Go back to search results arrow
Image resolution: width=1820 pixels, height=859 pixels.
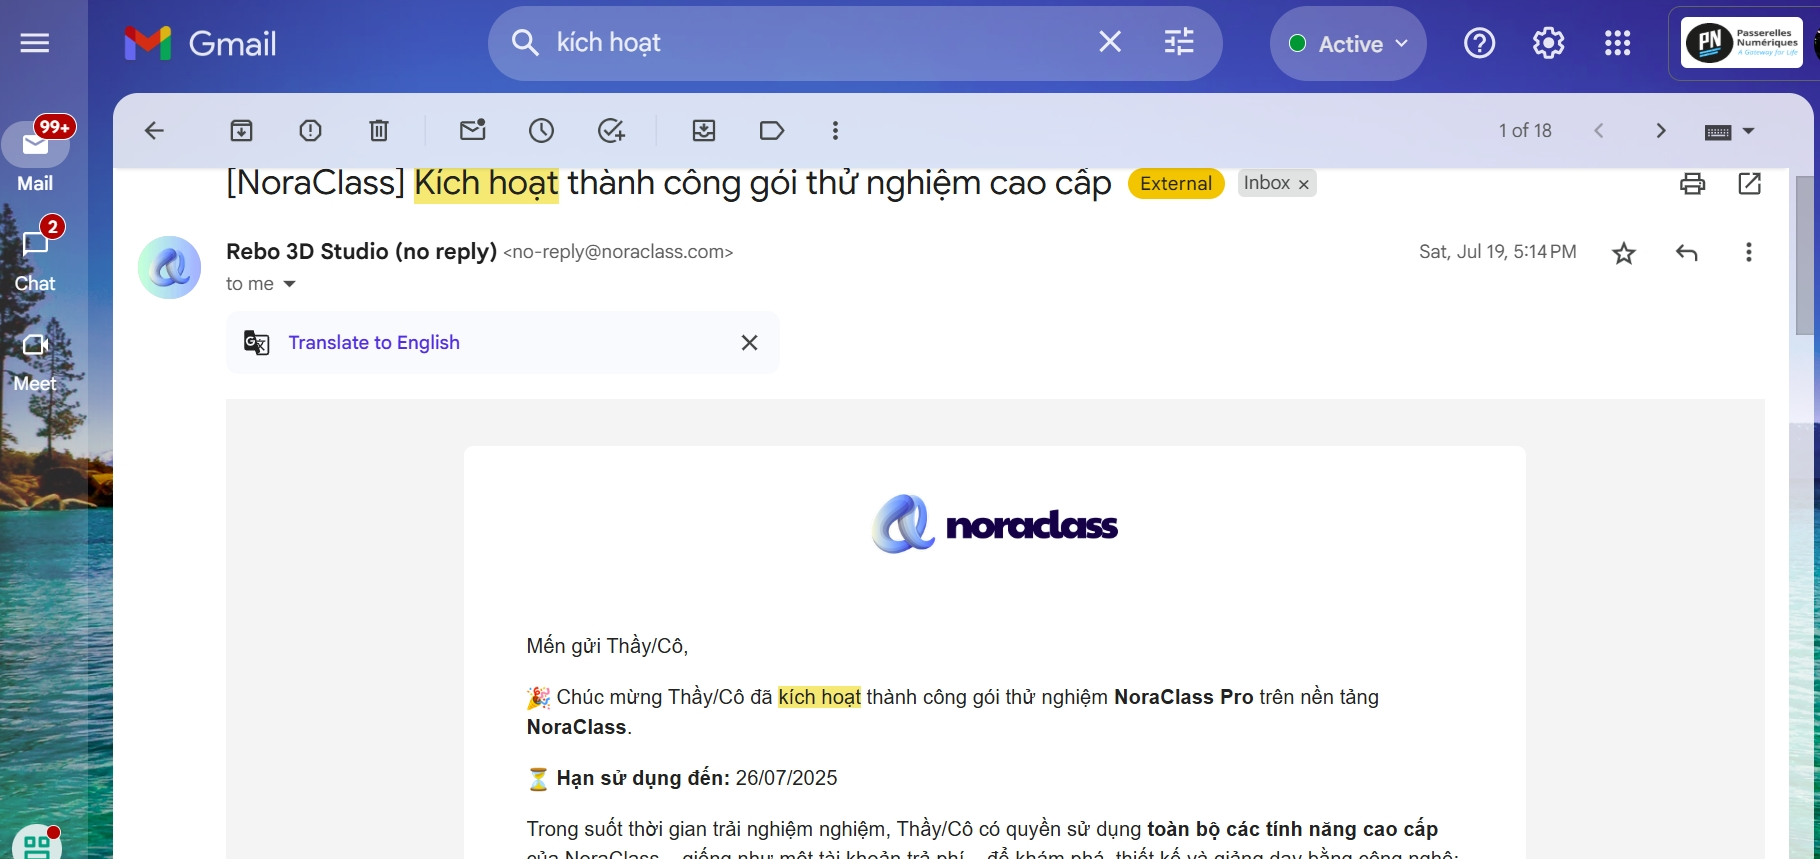click(154, 131)
